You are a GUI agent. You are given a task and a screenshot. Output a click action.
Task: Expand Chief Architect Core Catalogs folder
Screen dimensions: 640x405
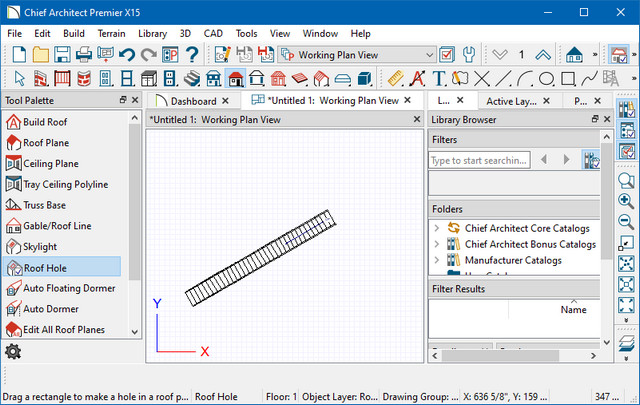pyautogui.click(x=437, y=228)
